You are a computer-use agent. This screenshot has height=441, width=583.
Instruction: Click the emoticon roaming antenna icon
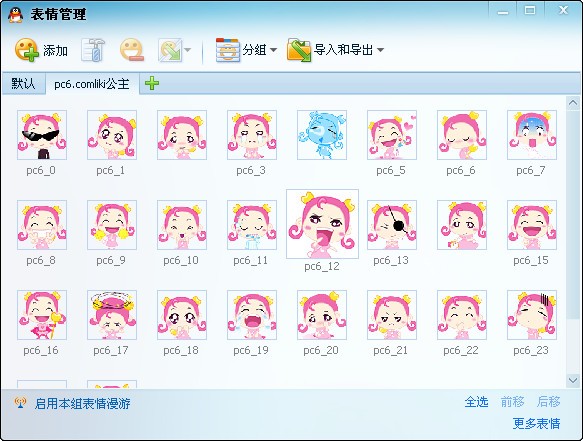coord(20,402)
